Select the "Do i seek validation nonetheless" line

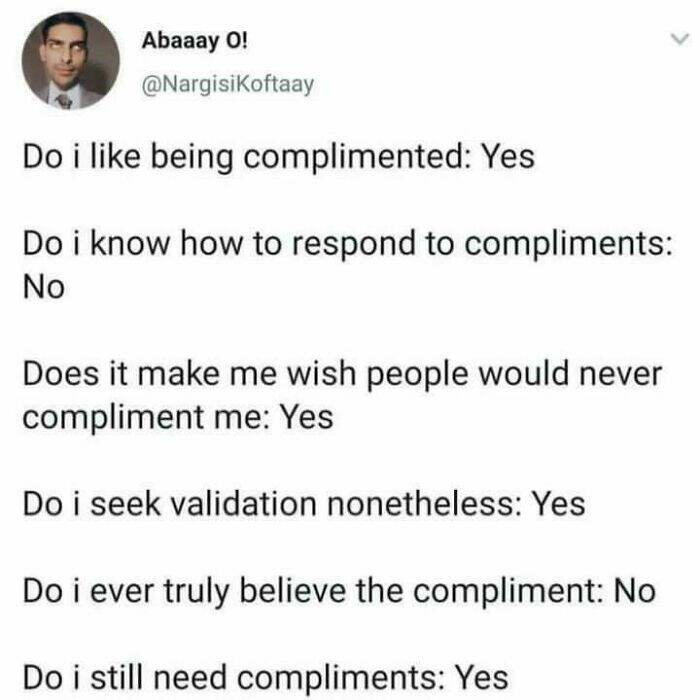pyautogui.click(x=302, y=505)
